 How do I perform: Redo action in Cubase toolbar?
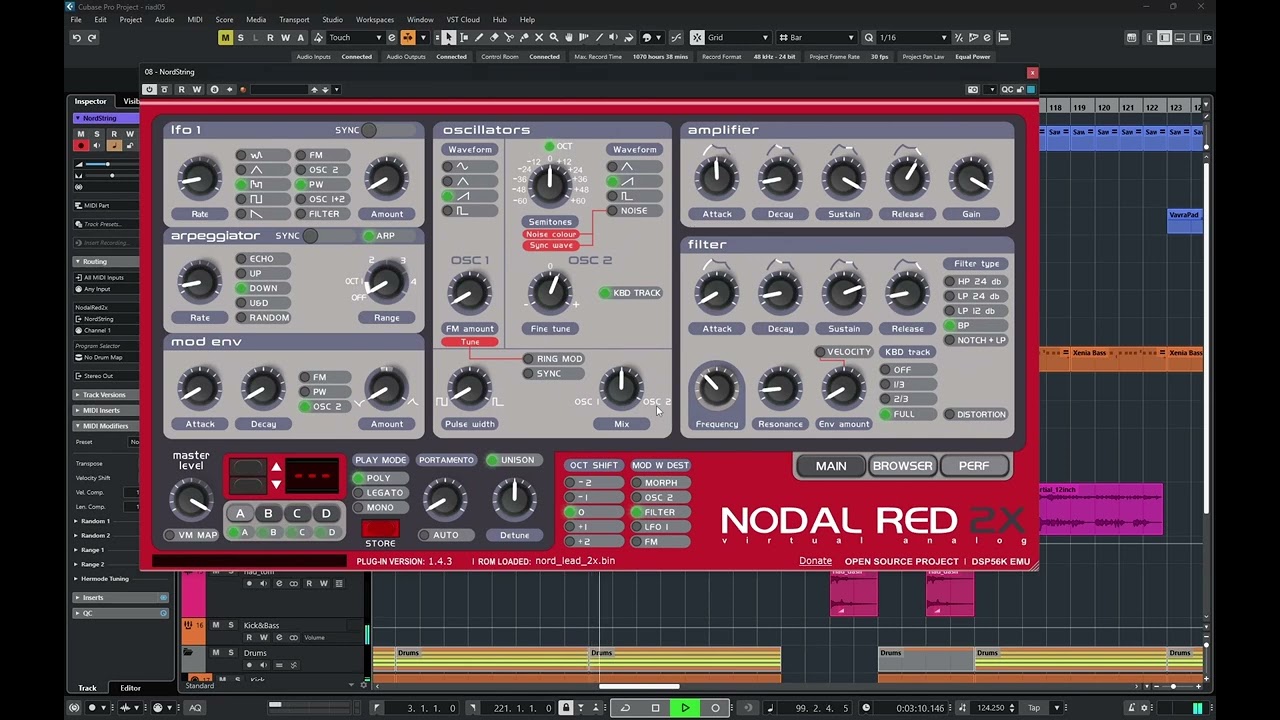click(92, 38)
